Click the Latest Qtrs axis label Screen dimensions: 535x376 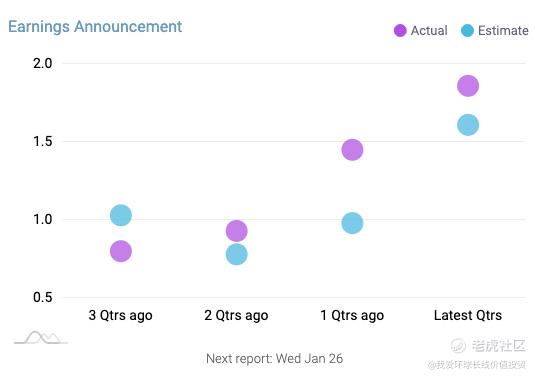click(x=468, y=315)
